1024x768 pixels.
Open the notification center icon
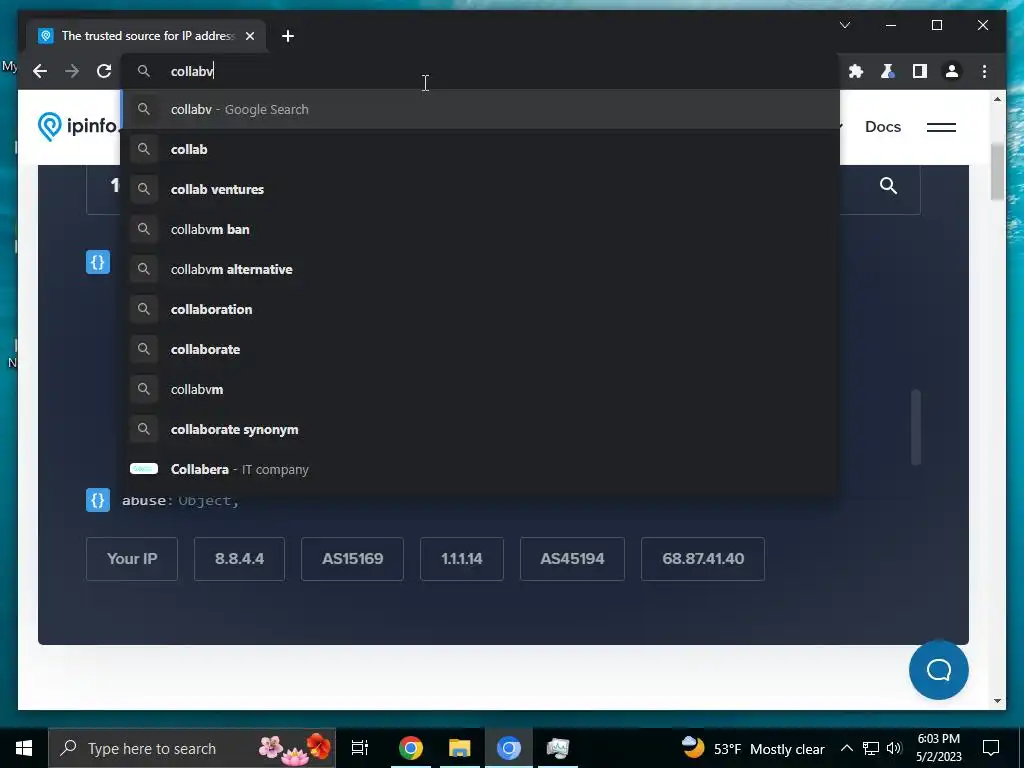[991, 748]
